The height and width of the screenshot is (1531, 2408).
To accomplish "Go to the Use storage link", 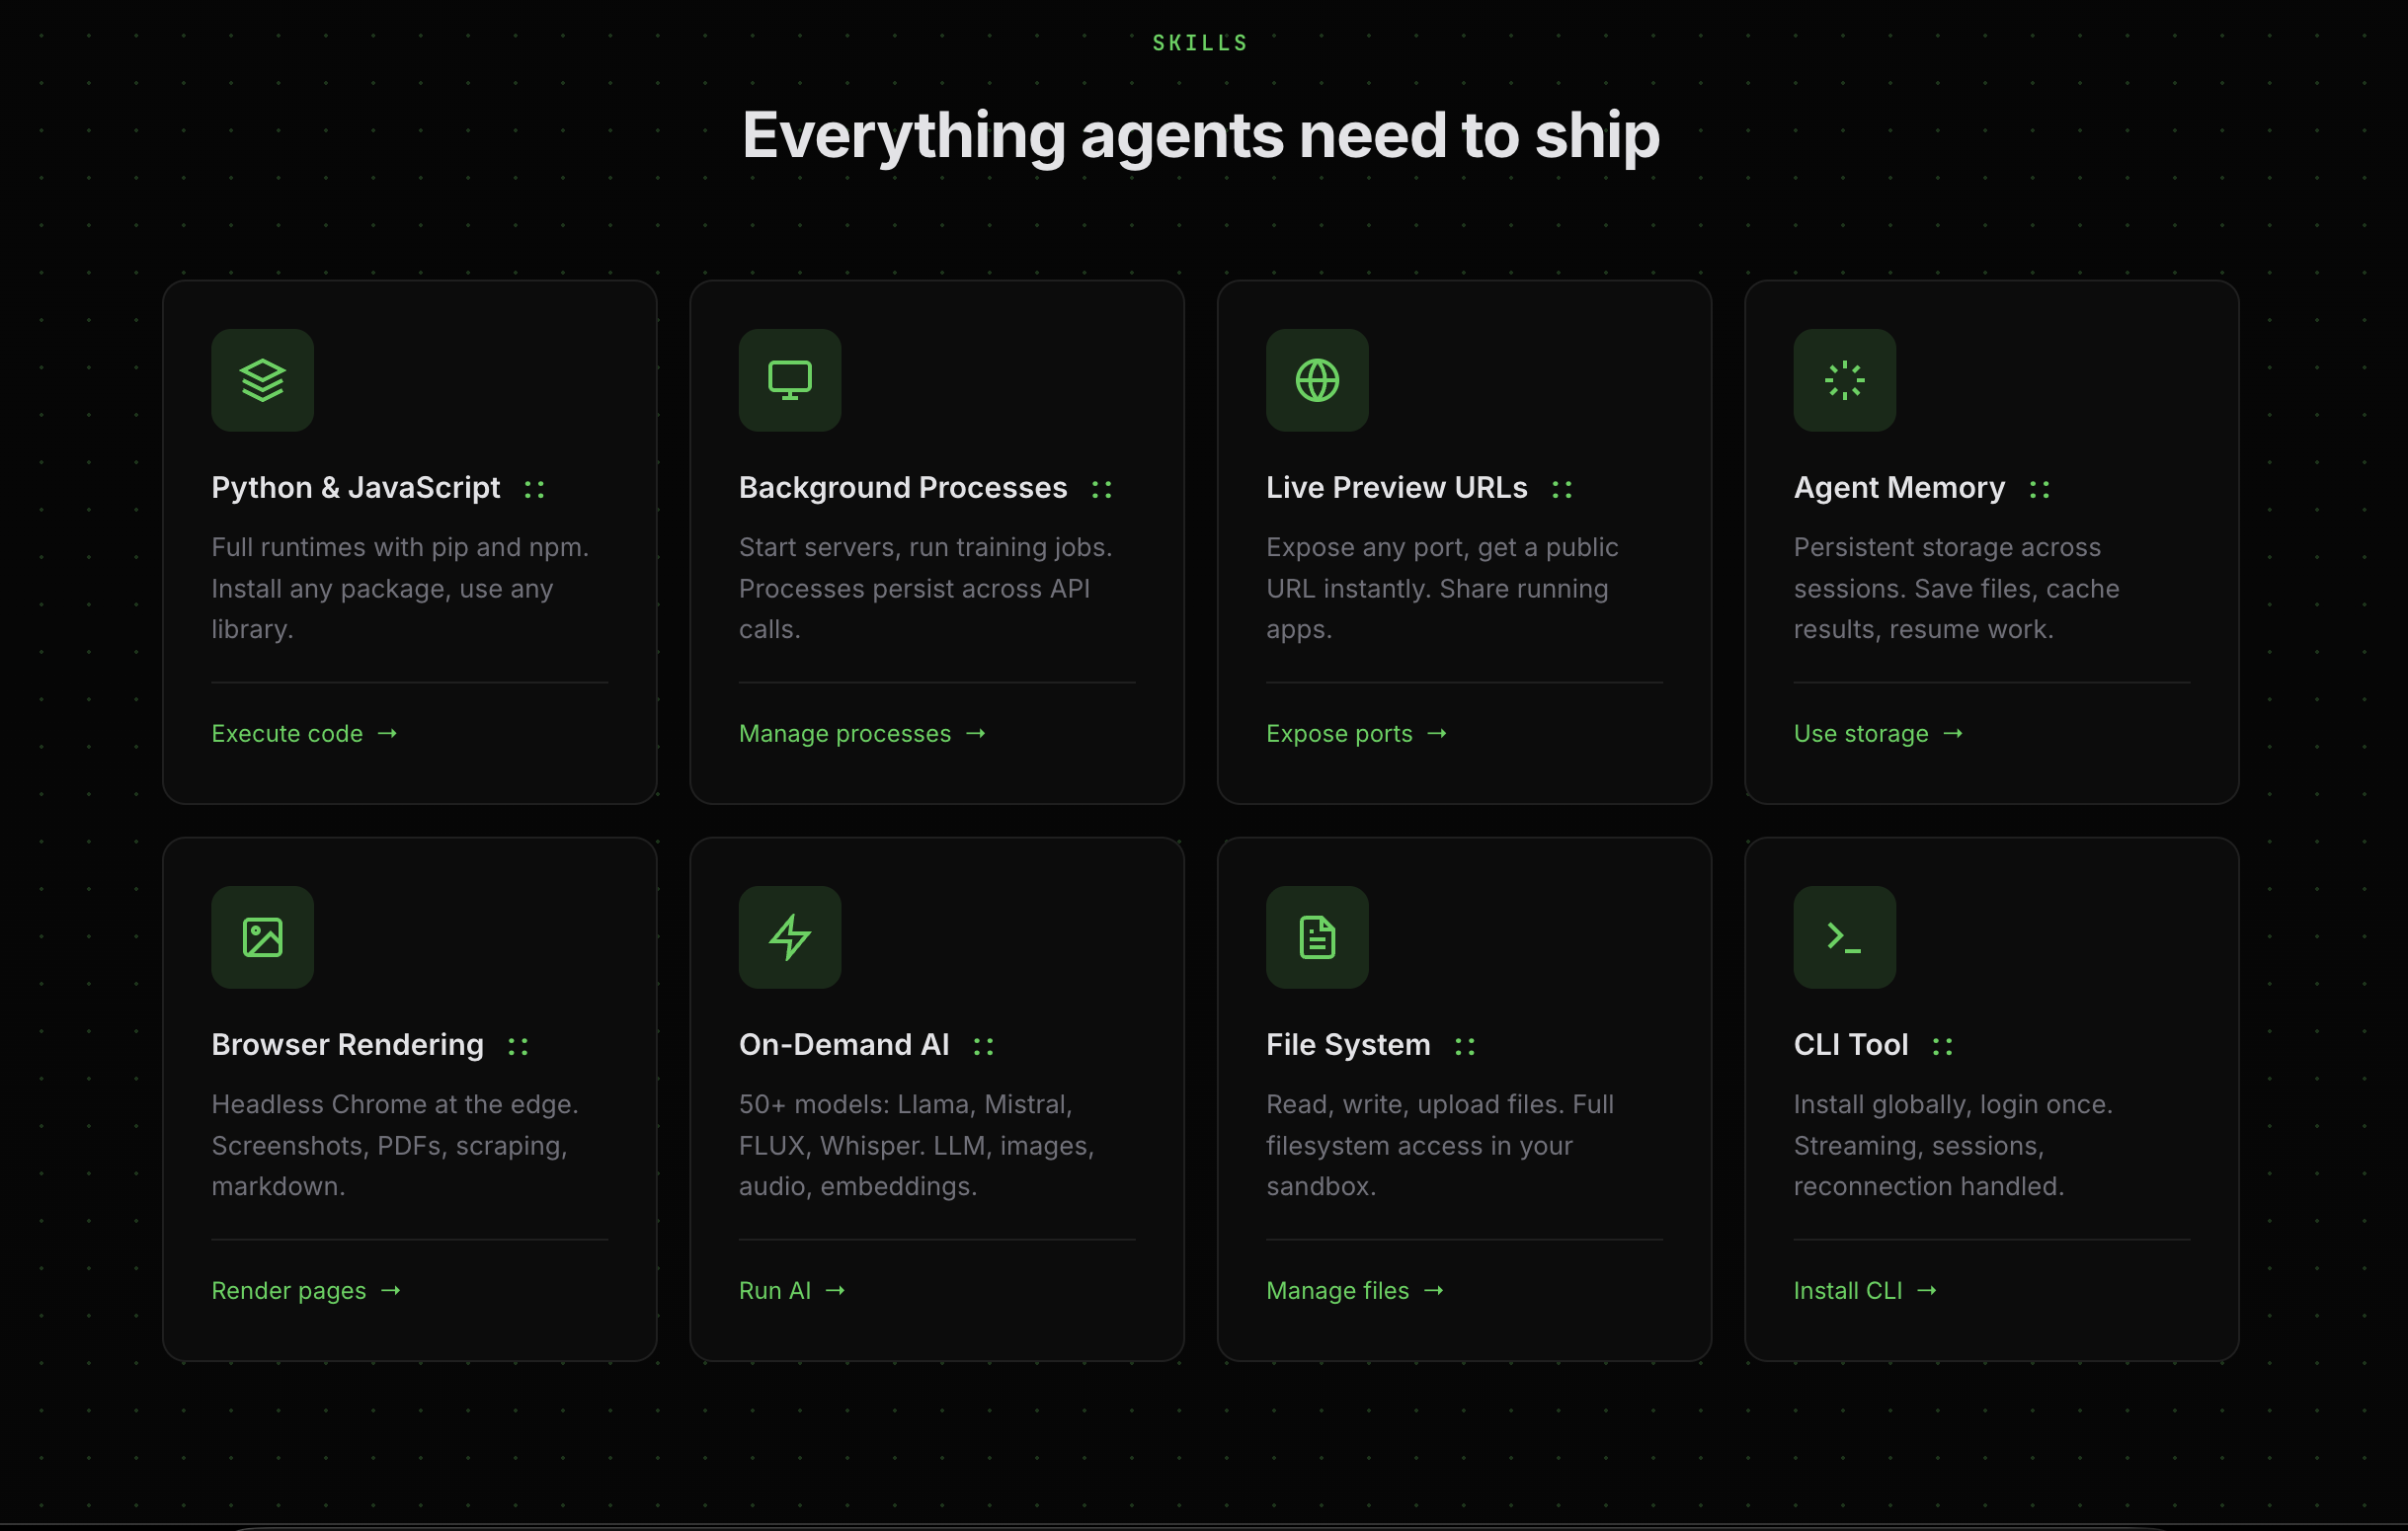I will [1877, 733].
